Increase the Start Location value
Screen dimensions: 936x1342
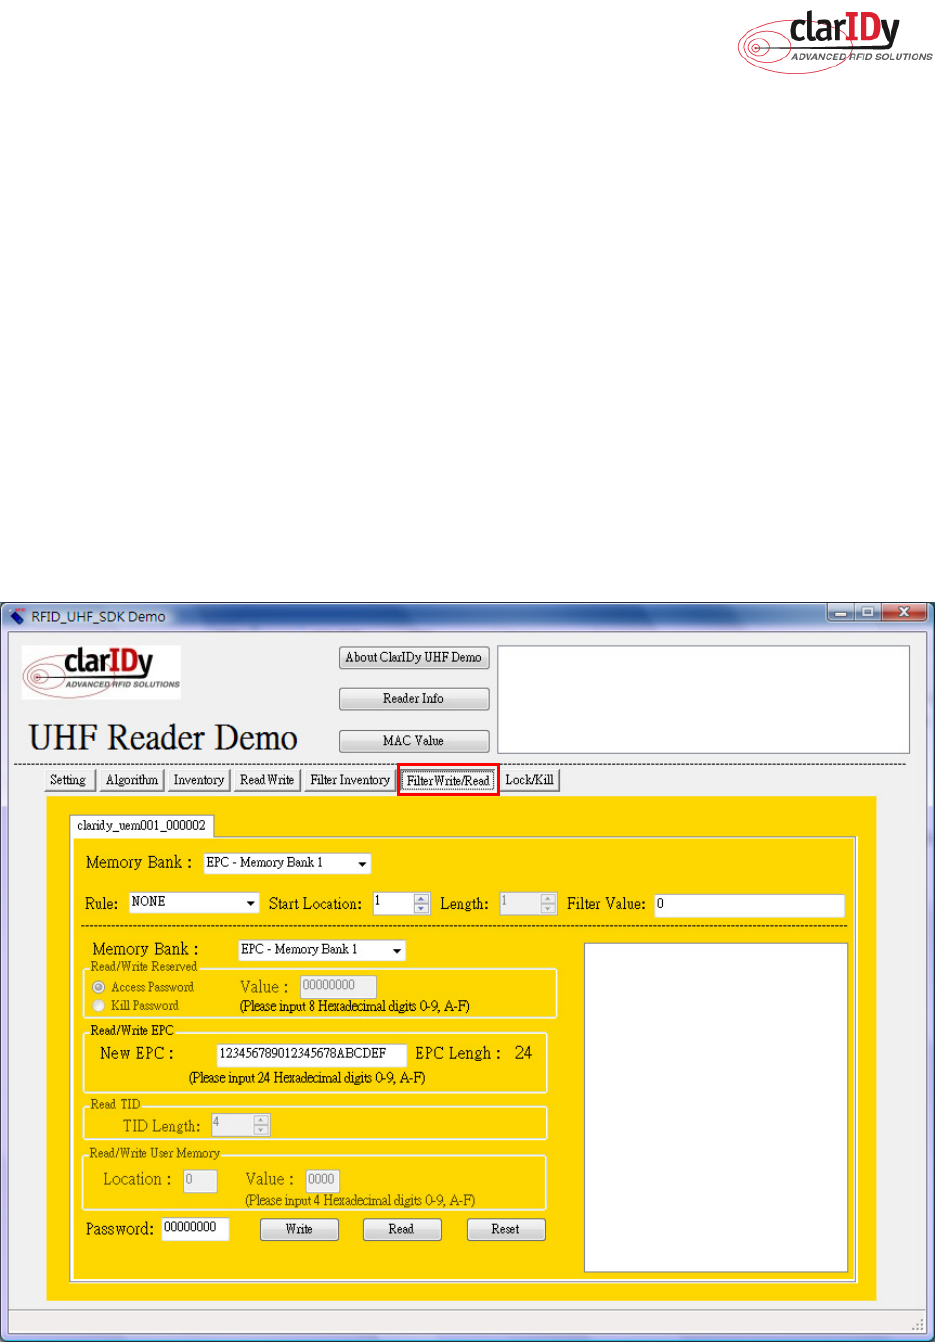422,898
